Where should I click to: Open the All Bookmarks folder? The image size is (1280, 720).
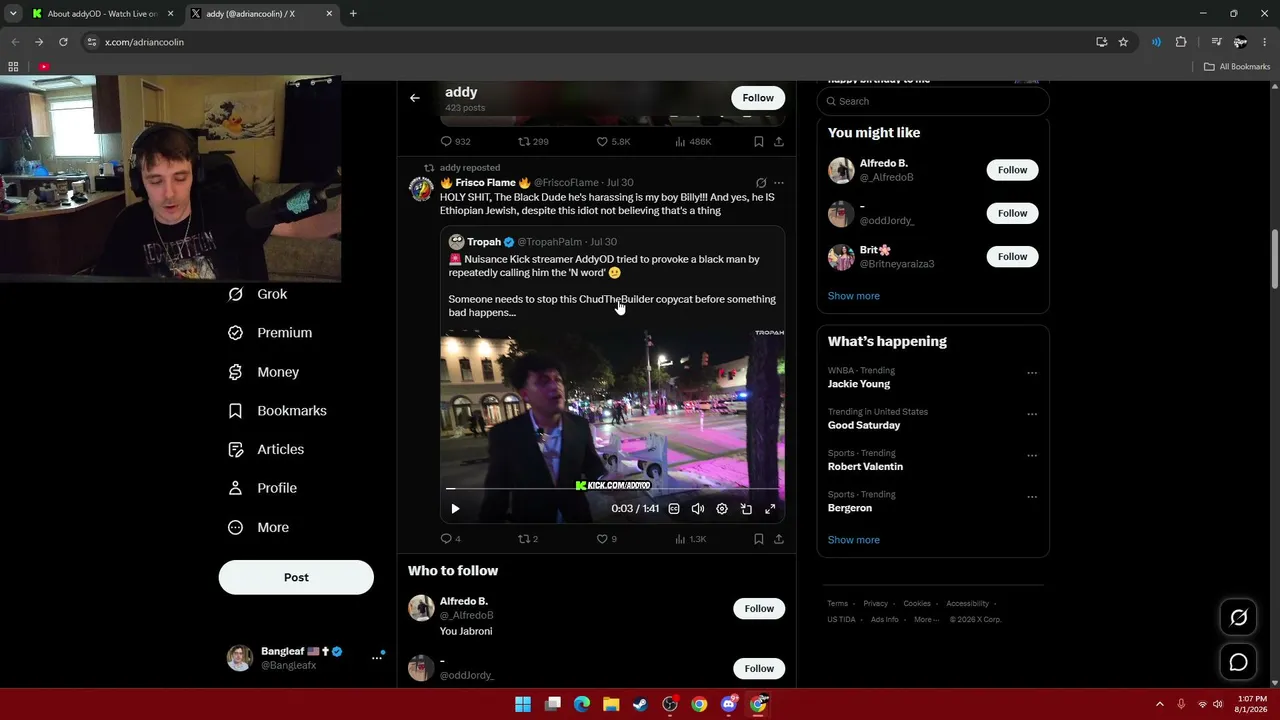1237,67
